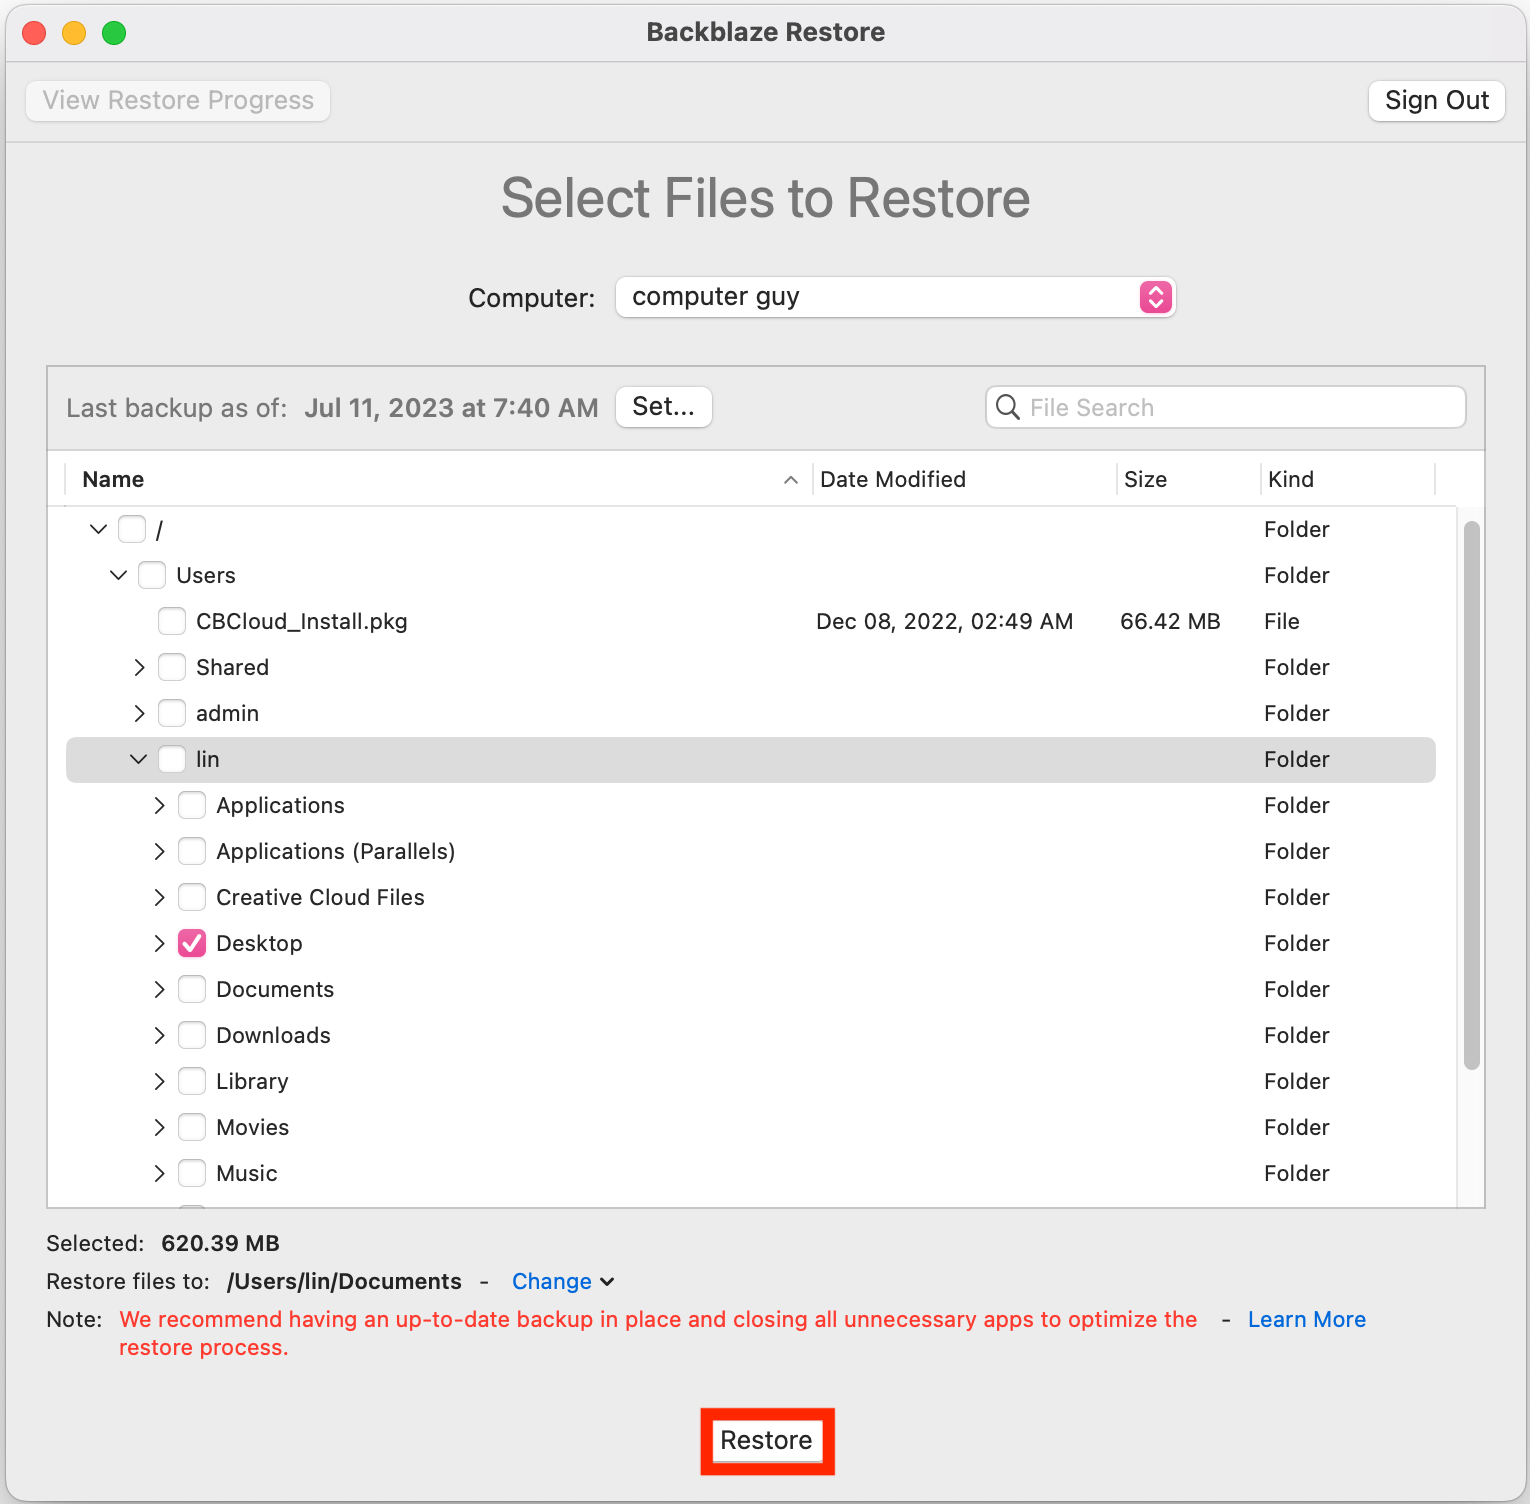Expand the Applications folder
The width and height of the screenshot is (1530, 1504).
click(159, 805)
